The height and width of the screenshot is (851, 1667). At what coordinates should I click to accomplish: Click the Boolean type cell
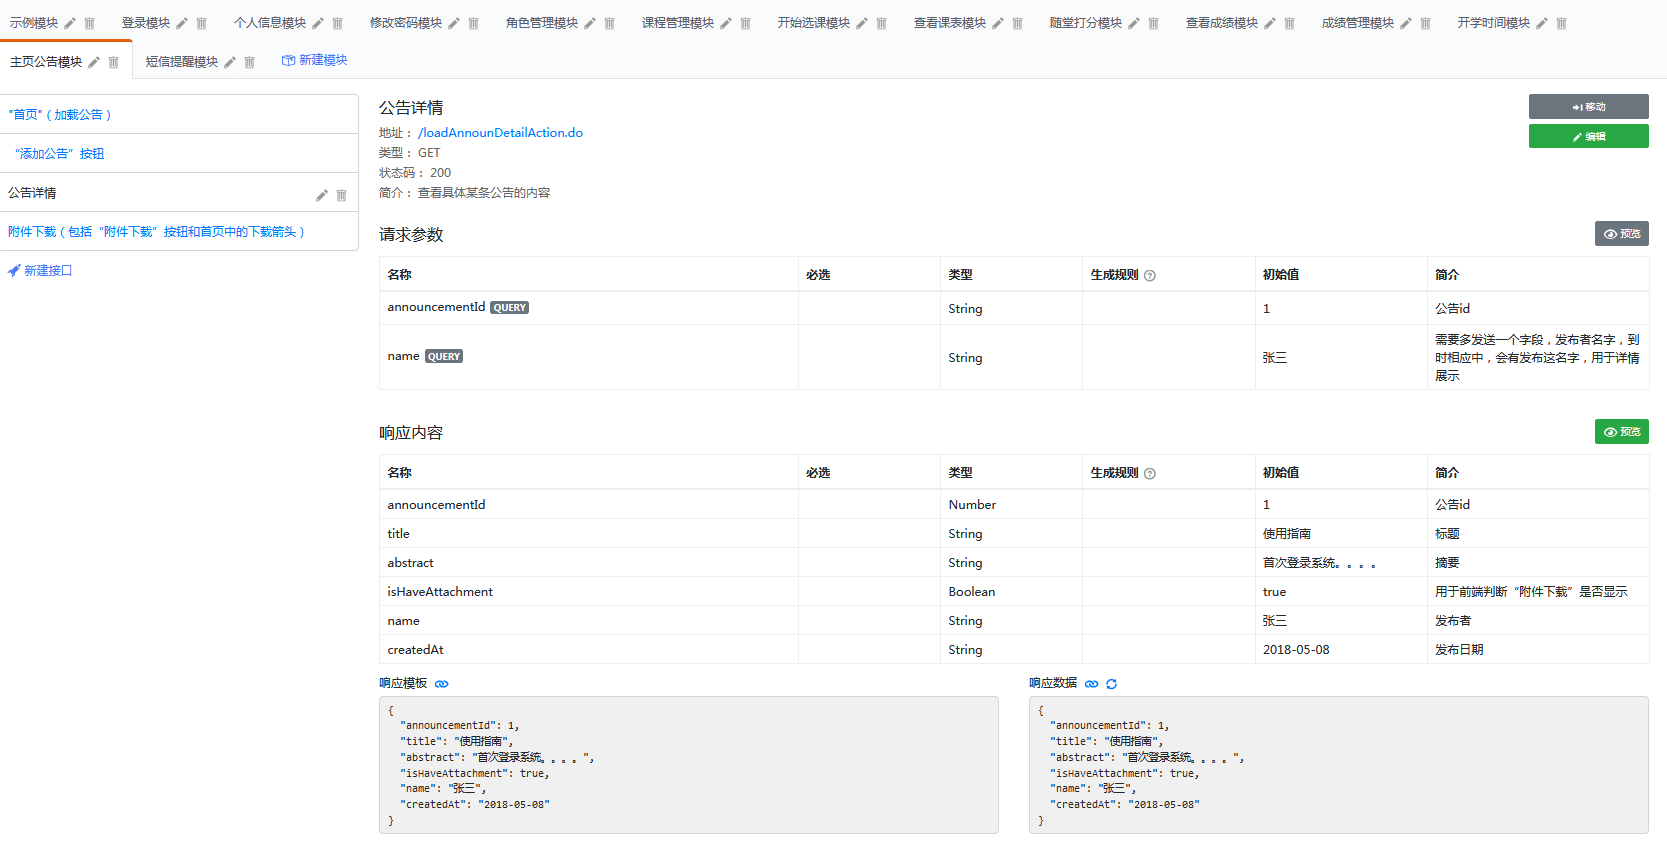pos(972,592)
